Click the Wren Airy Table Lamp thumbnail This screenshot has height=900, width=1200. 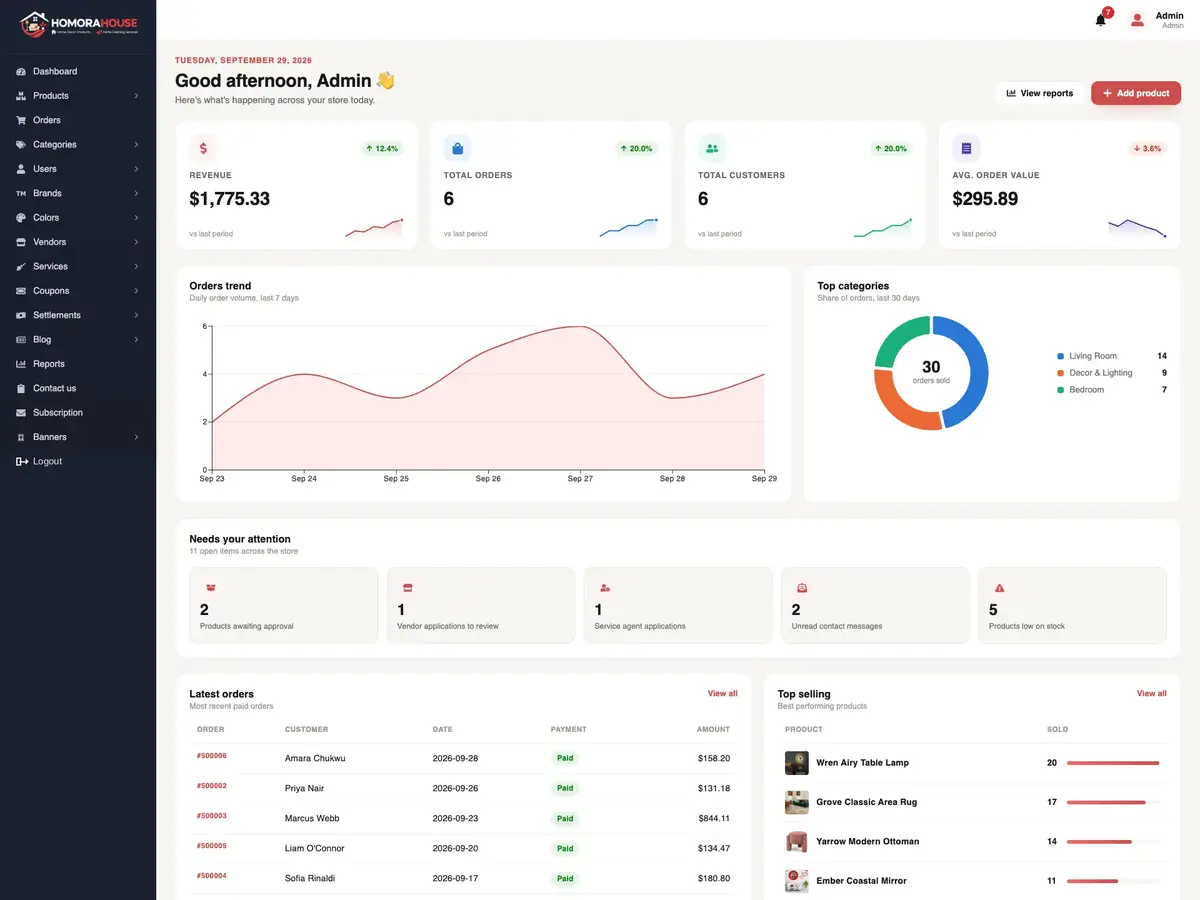(x=797, y=763)
